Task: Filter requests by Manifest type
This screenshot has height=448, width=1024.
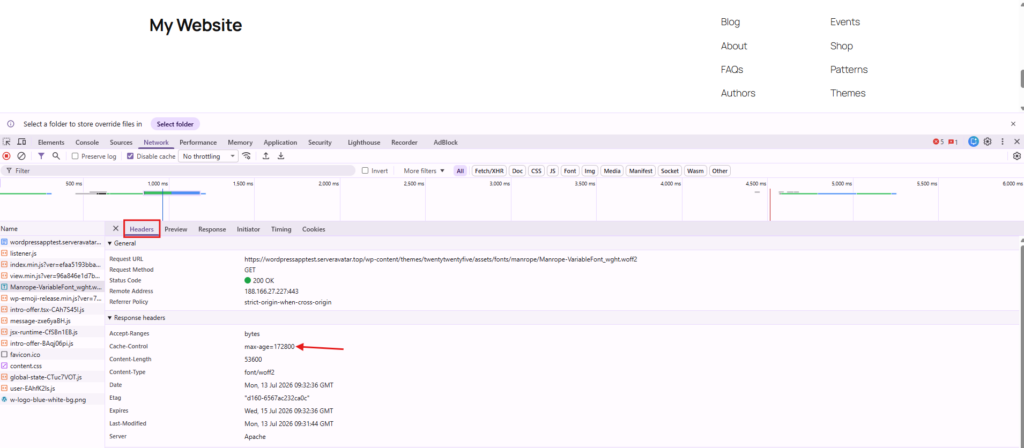Action: click(641, 170)
